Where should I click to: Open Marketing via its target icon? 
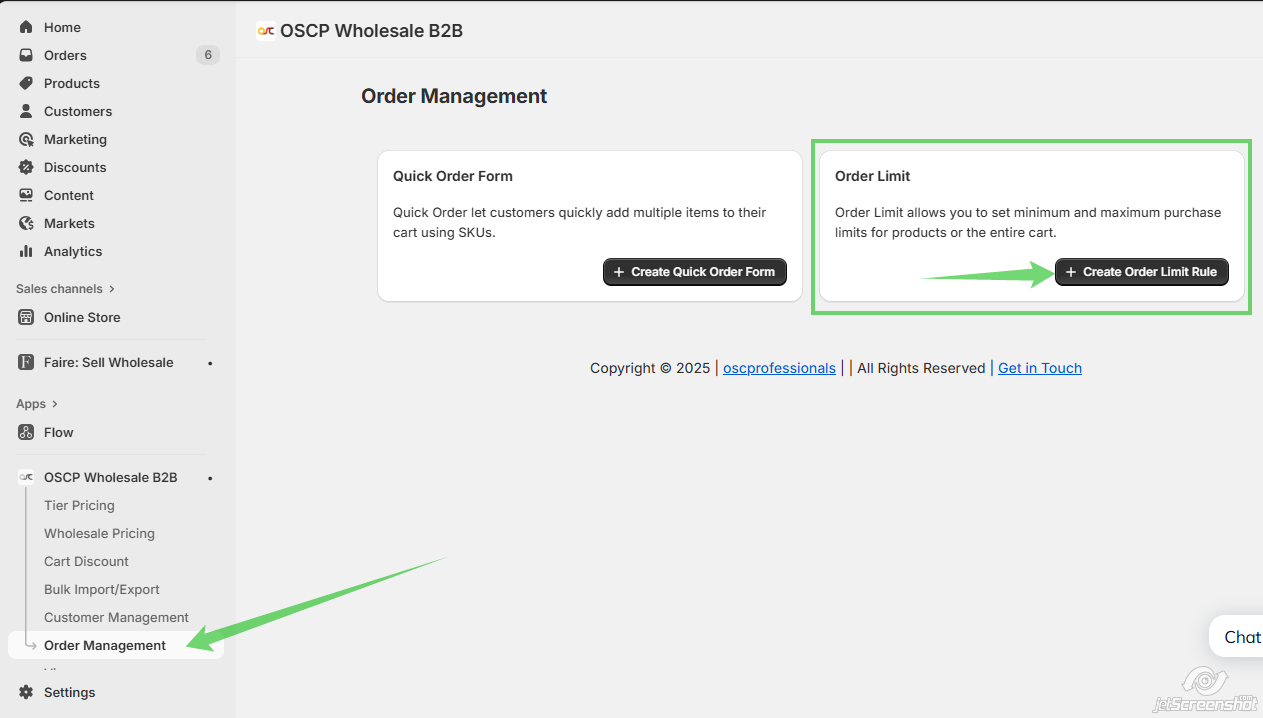pyautogui.click(x=26, y=139)
